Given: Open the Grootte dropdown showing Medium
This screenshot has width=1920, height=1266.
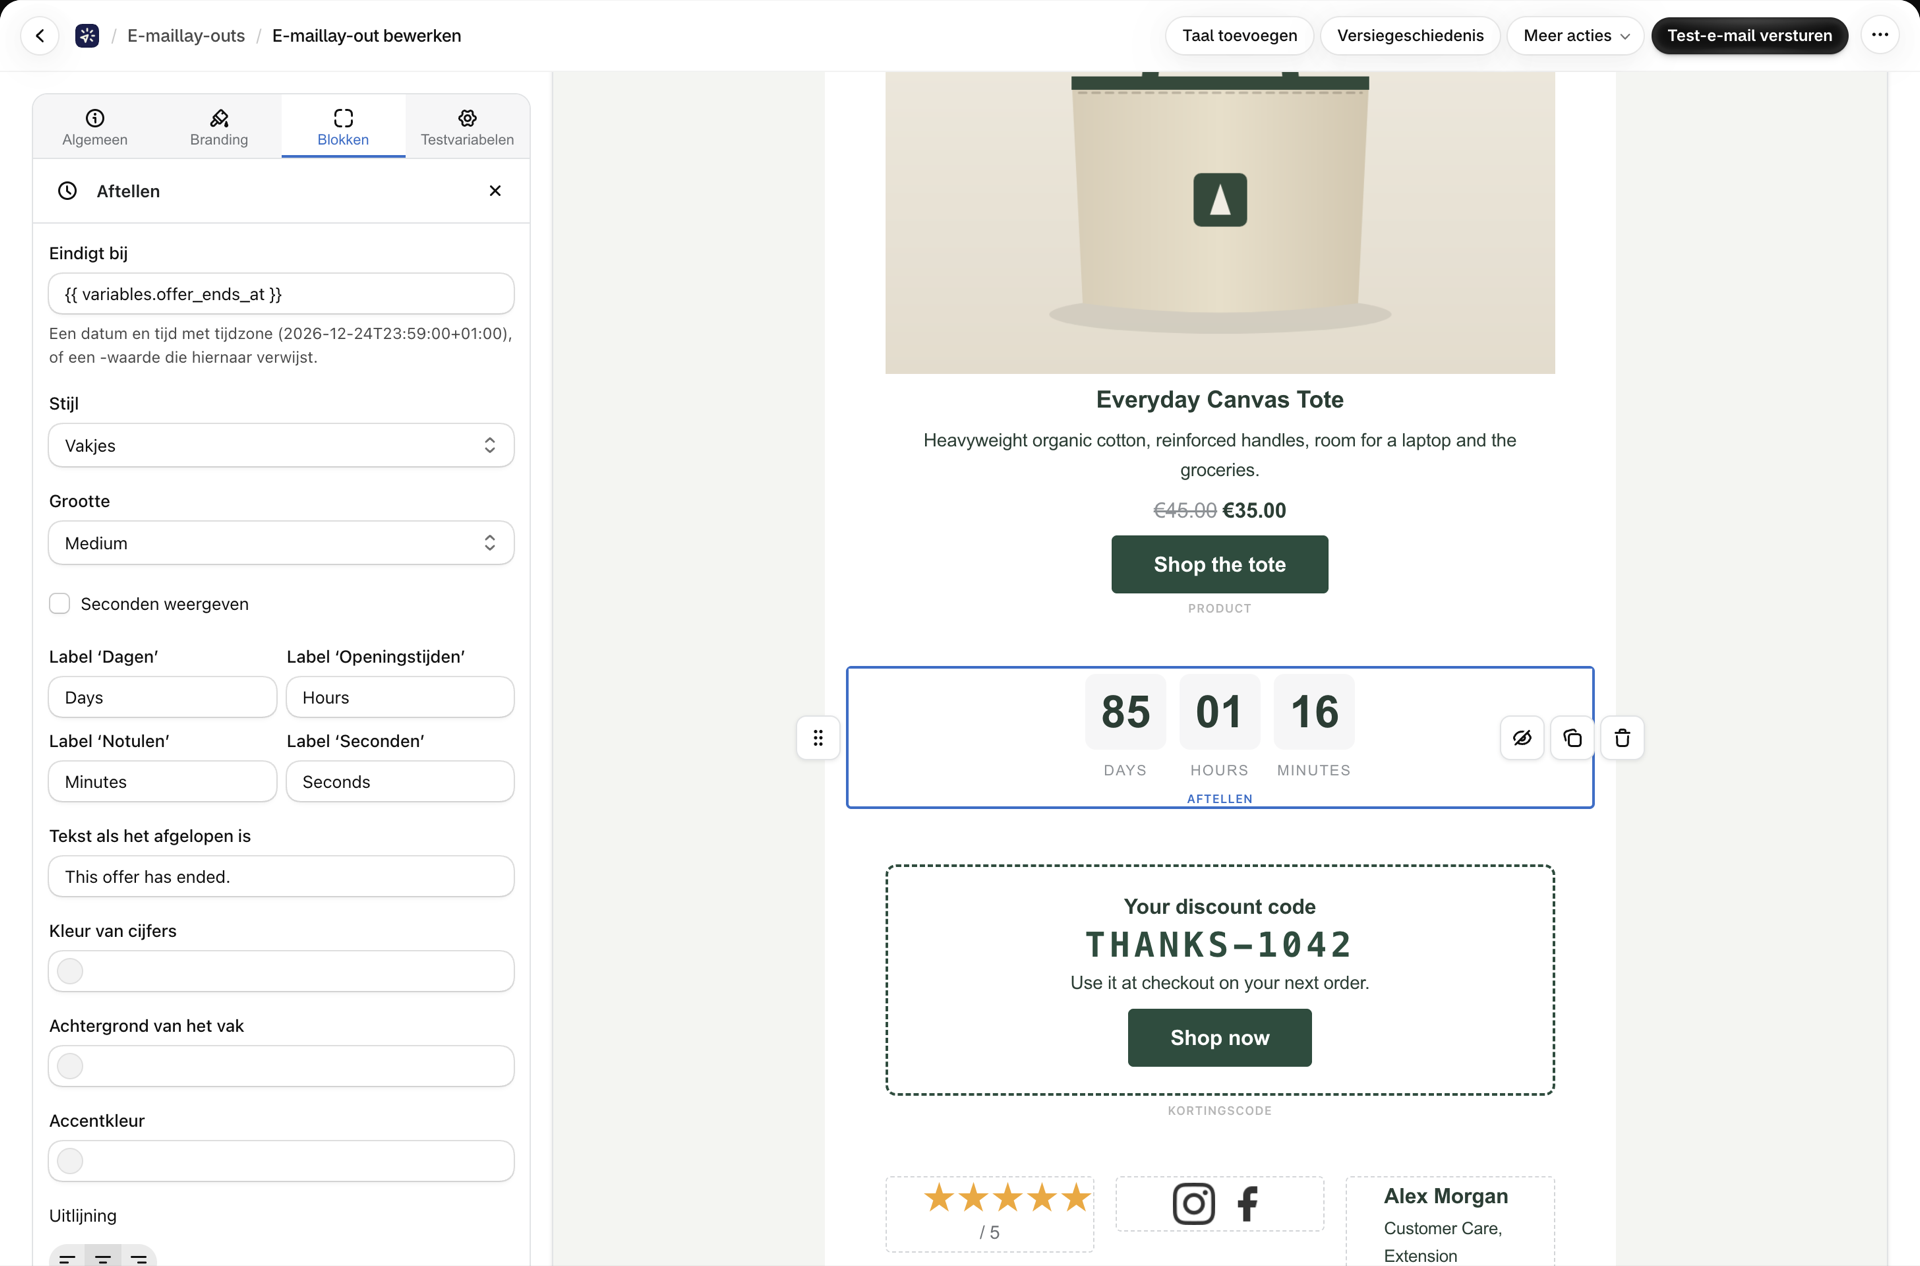Looking at the screenshot, I should (281, 543).
